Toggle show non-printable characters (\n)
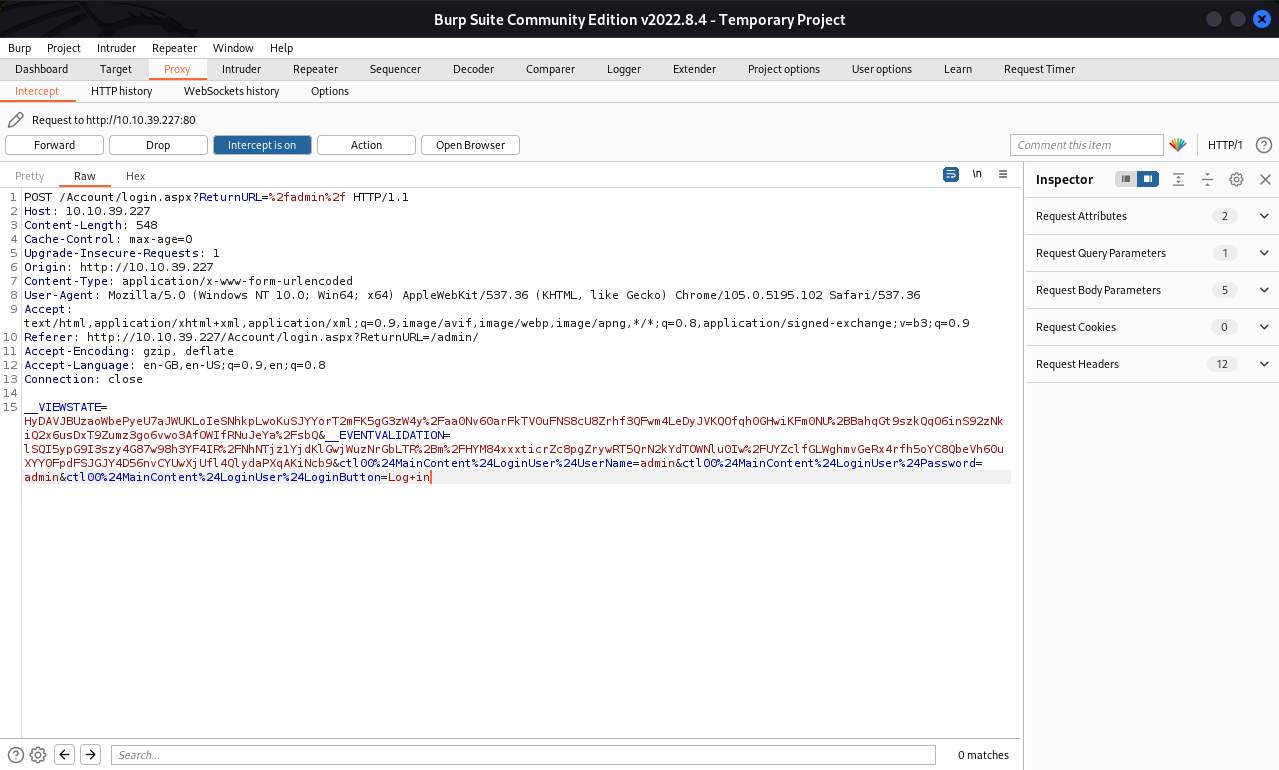Screen dimensions: 1279x770 point(977,174)
